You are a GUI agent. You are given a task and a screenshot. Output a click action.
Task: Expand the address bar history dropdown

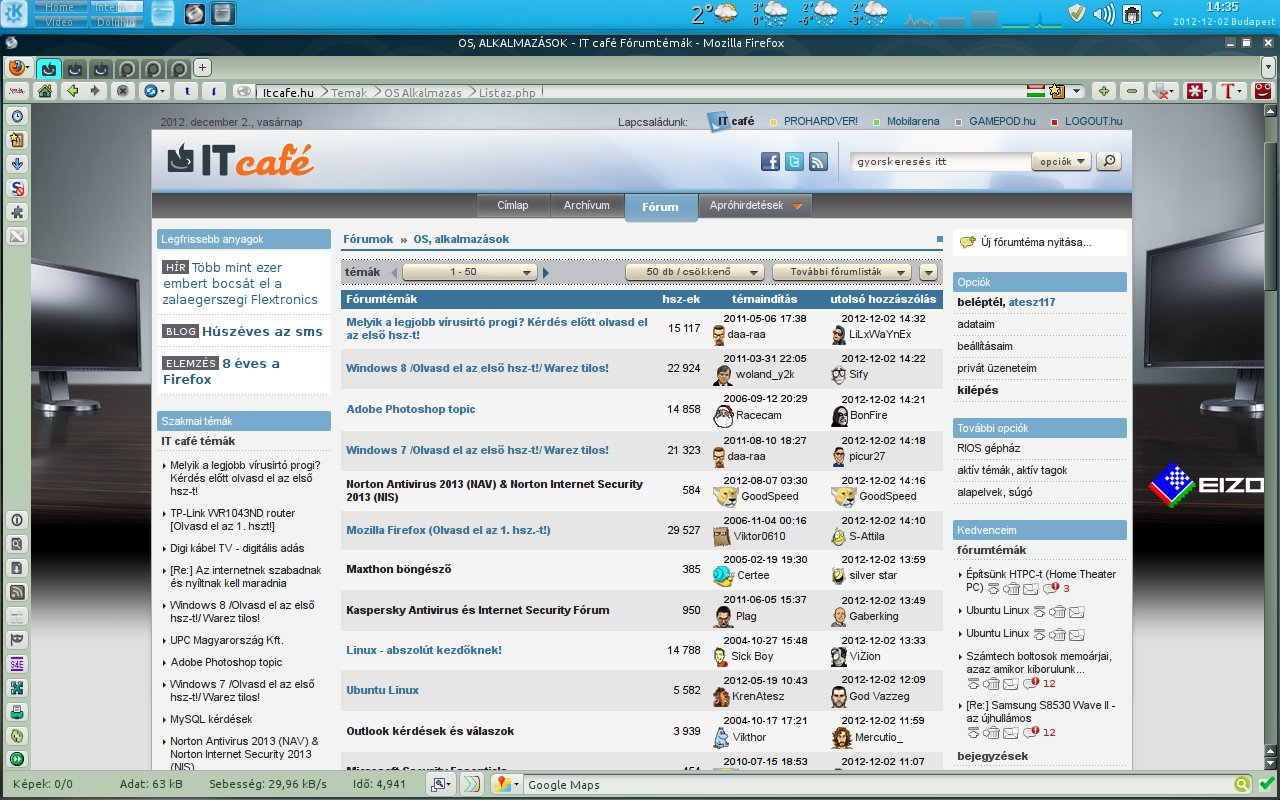1077,91
